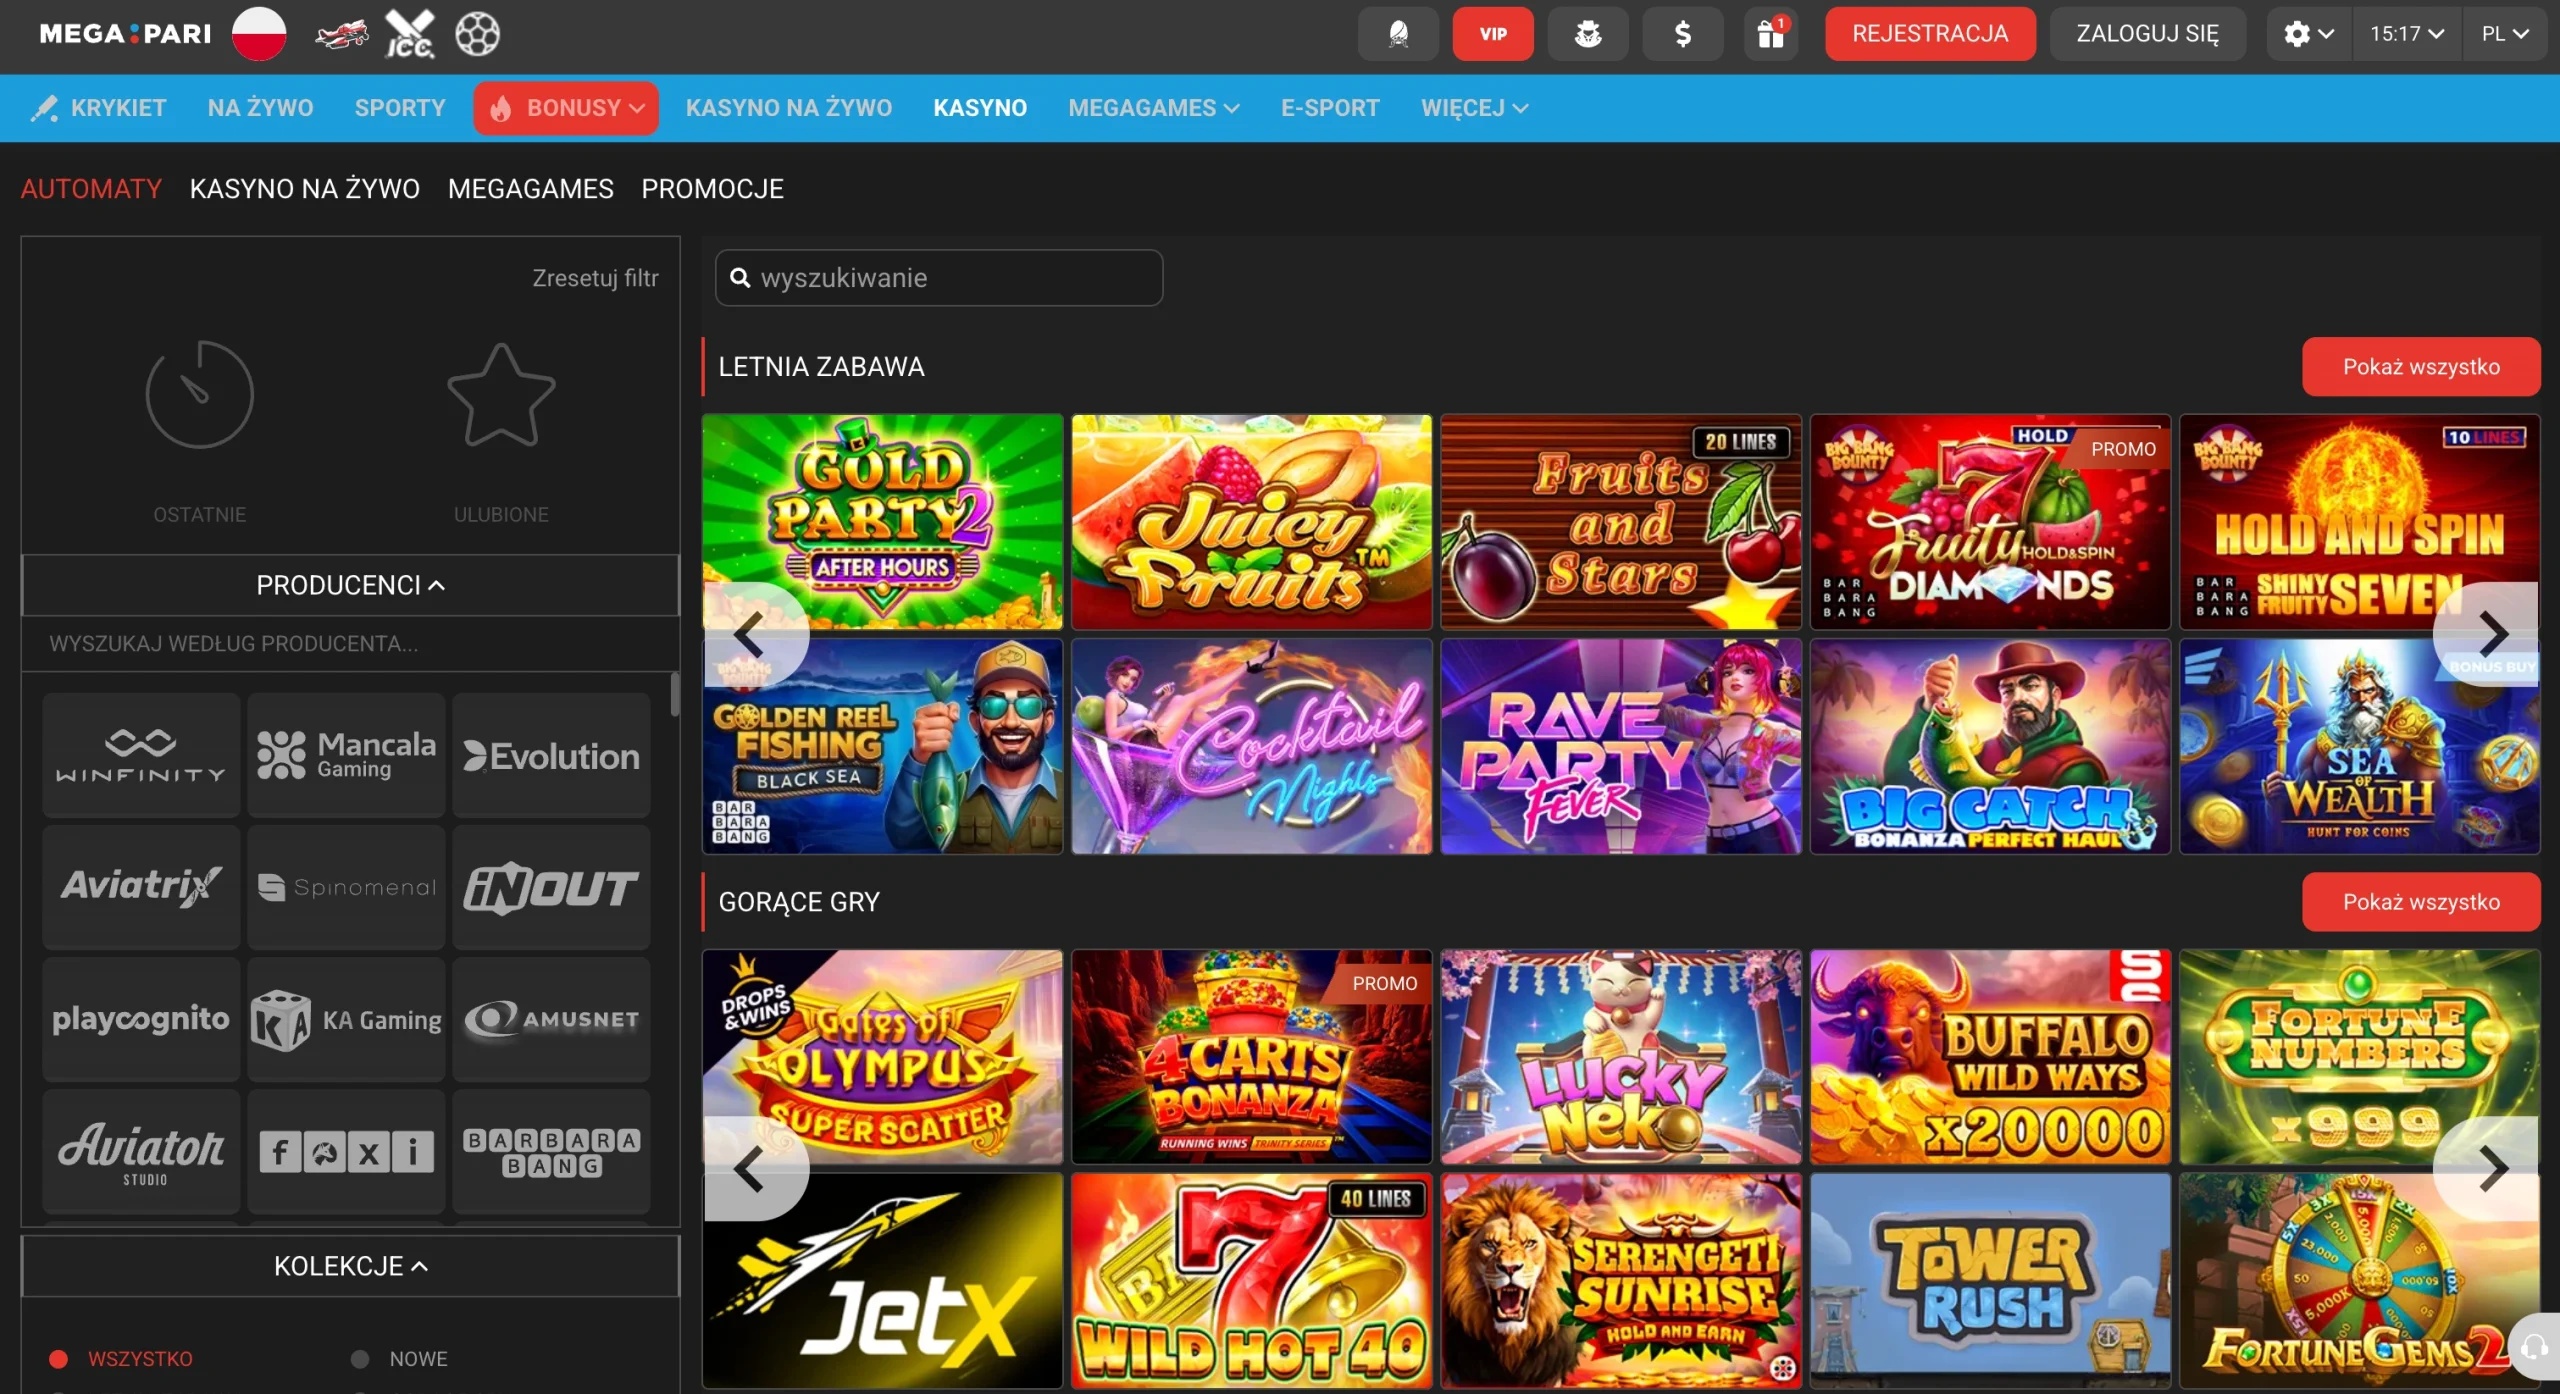Viewport: 2560px width, 1394px height.
Task: Click the ULUBIONE star icon
Action: 501,395
